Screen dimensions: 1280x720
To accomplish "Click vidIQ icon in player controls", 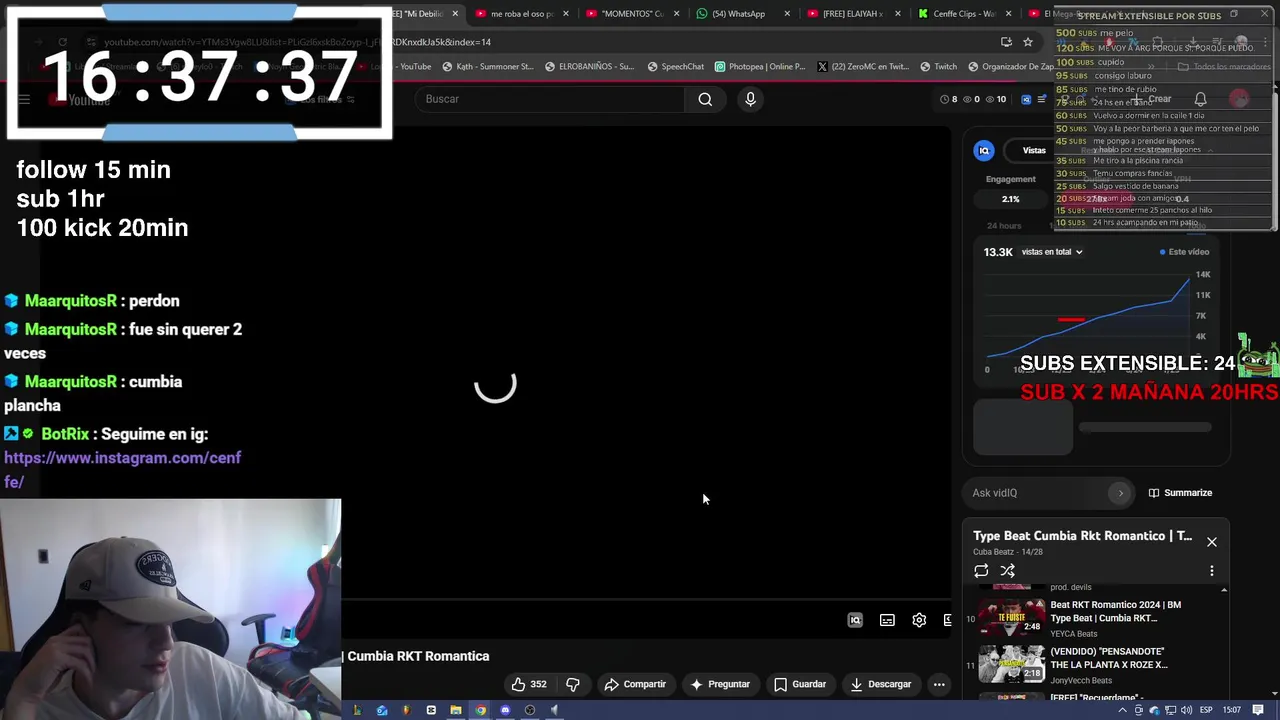I will click(855, 620).
